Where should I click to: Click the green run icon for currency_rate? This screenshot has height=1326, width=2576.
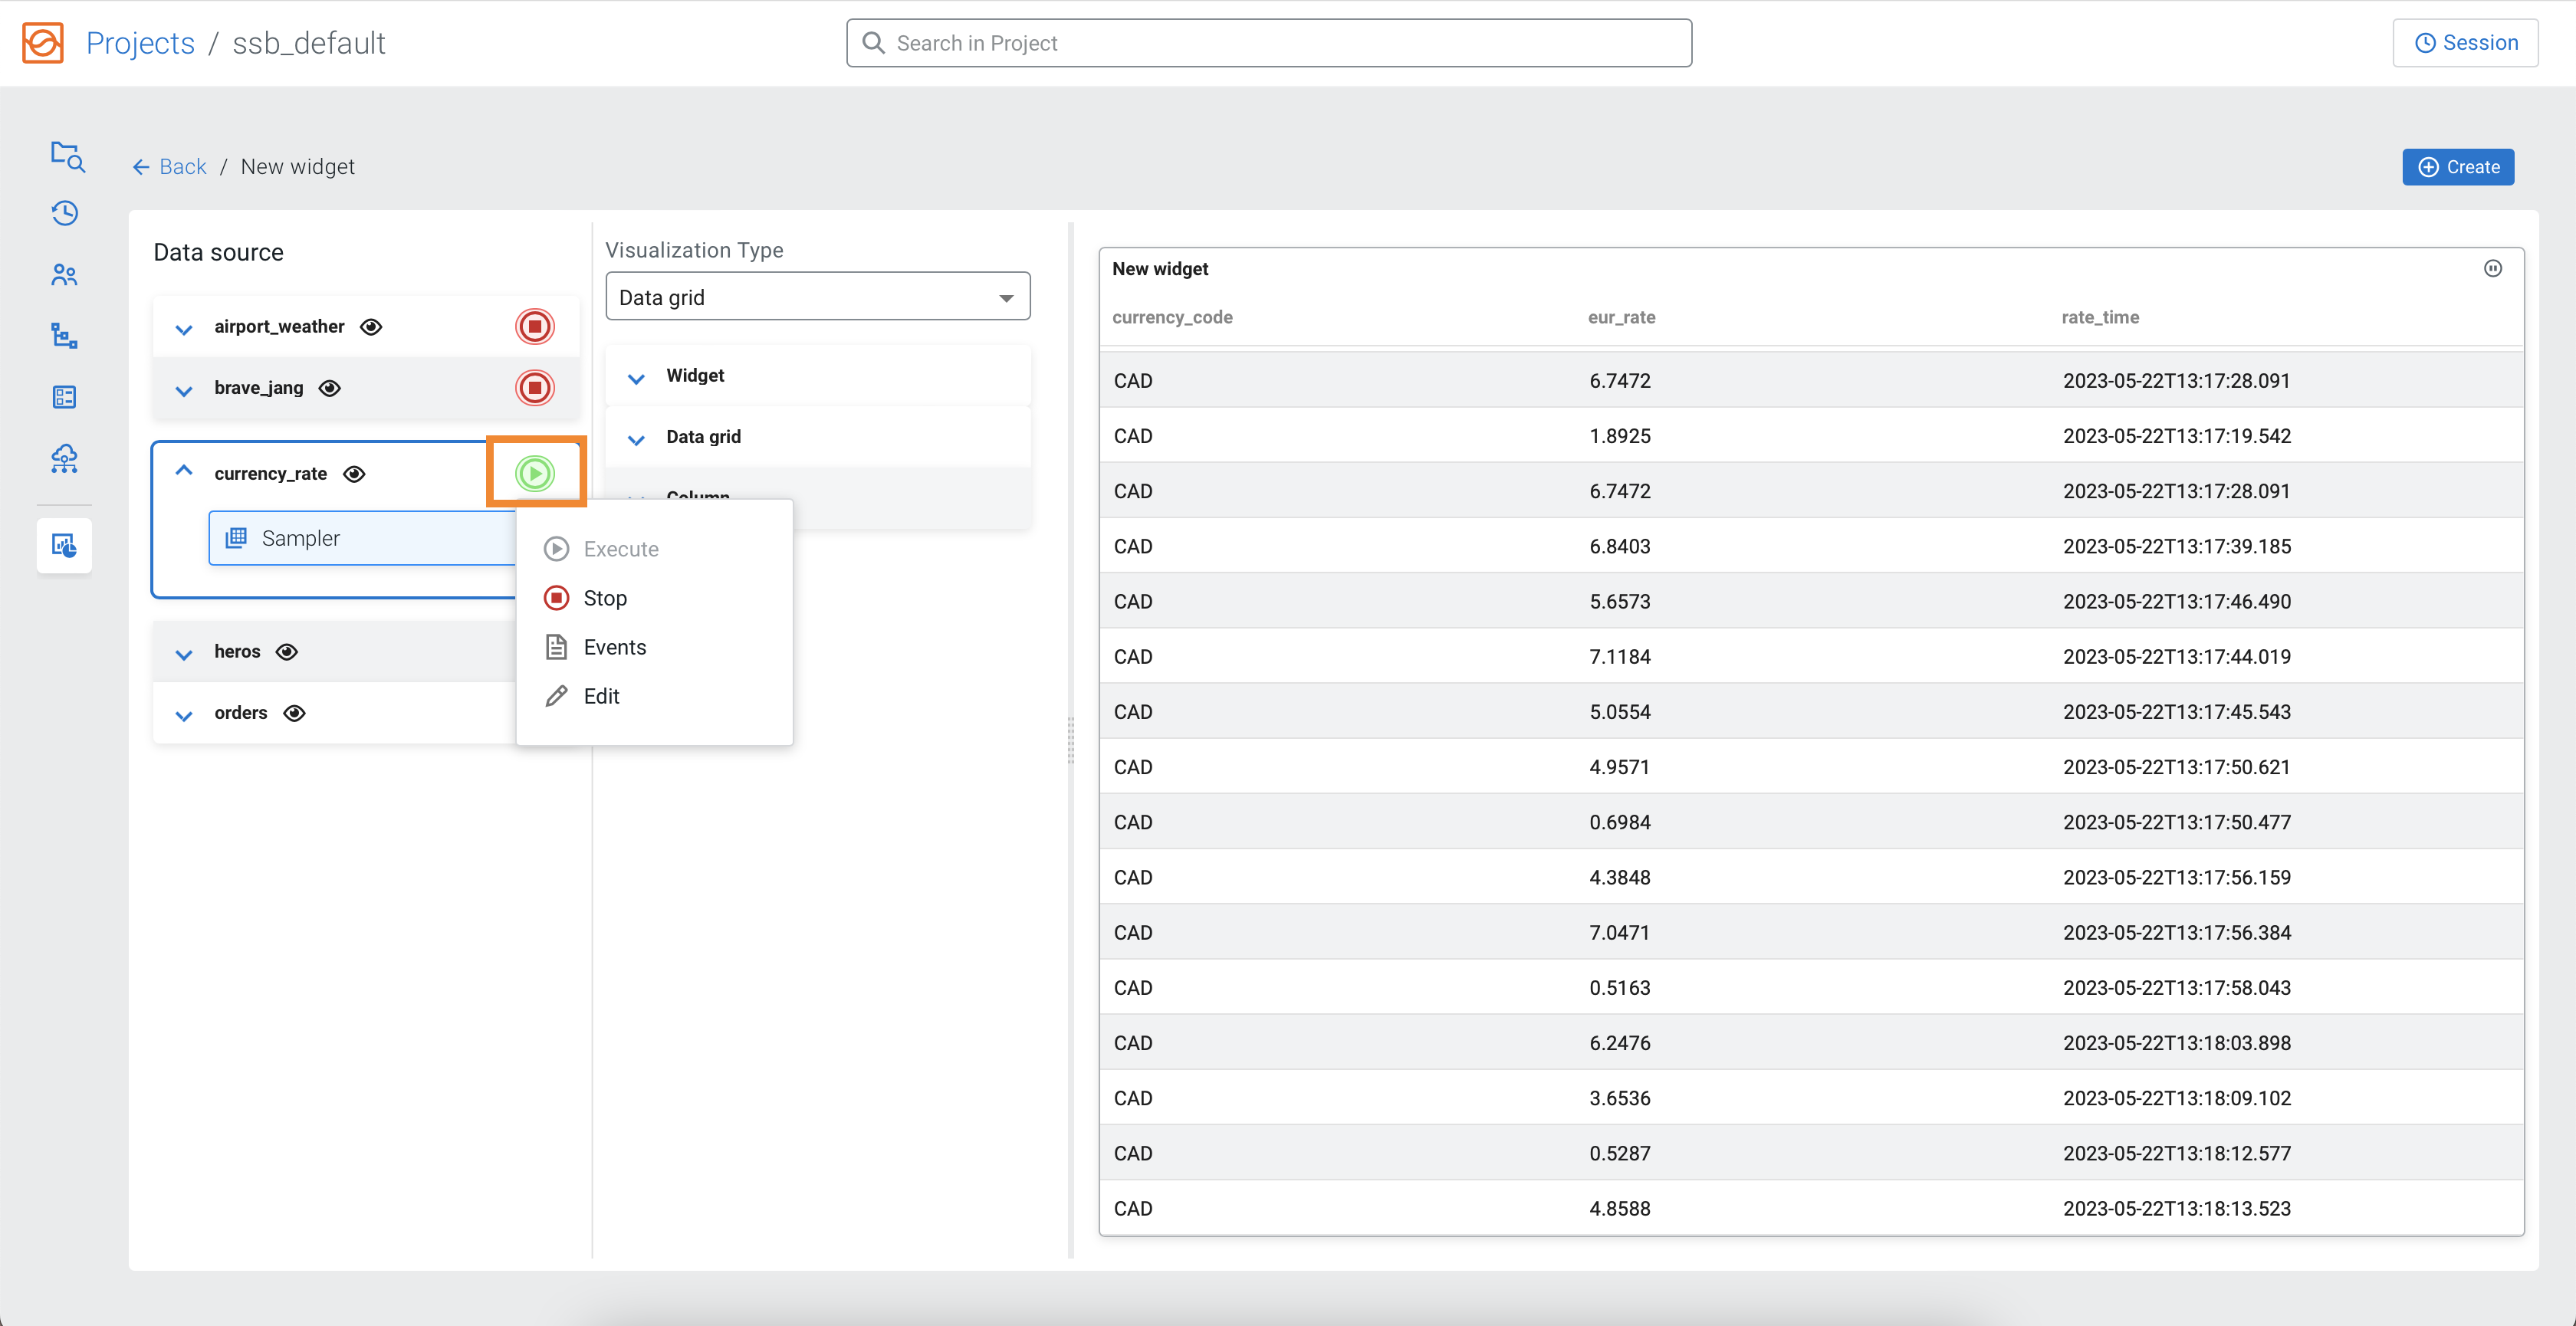pos(535,473)
